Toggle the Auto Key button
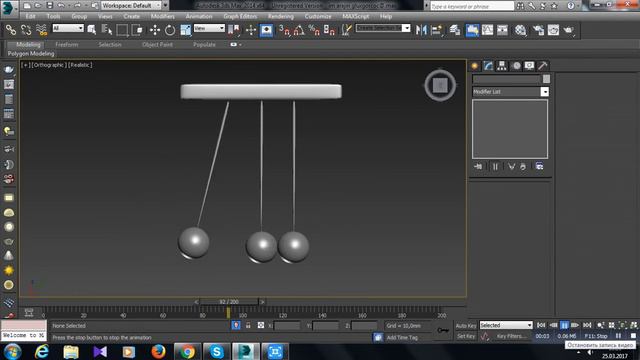This screenshot has width=640, height=360. click(x=466, y=326)
